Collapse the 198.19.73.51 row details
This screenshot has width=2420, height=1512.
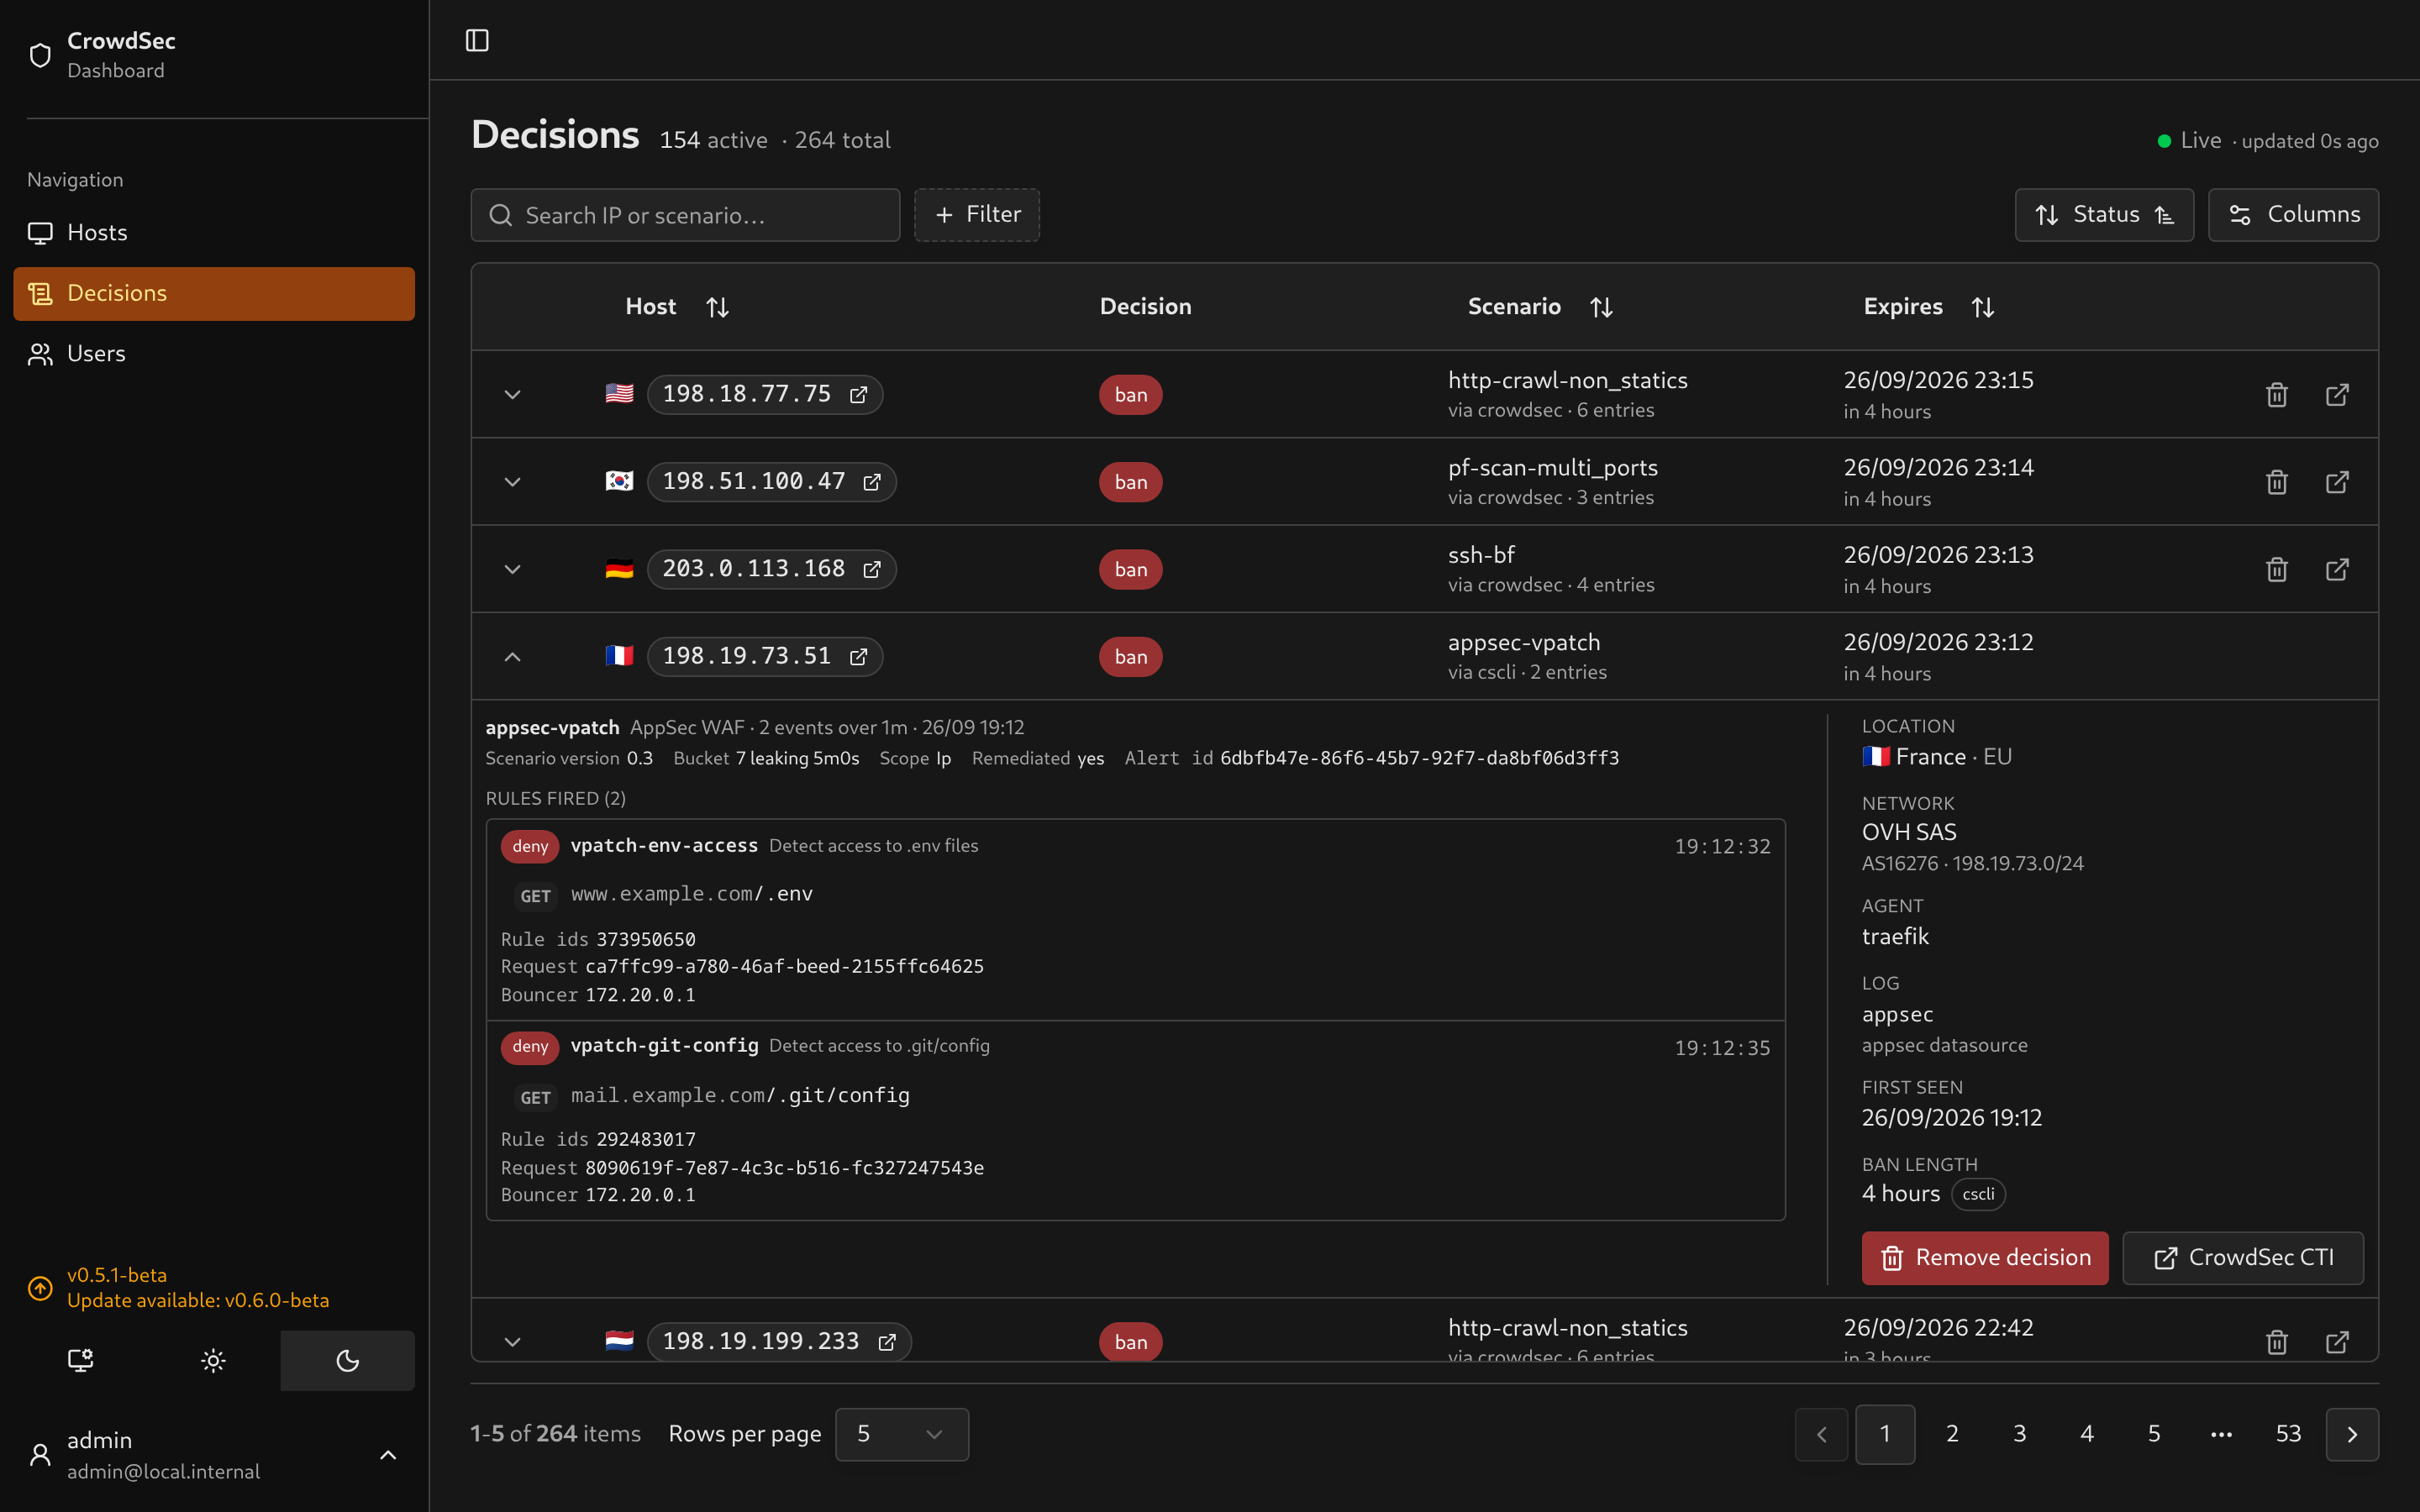(x=513, y=656)
